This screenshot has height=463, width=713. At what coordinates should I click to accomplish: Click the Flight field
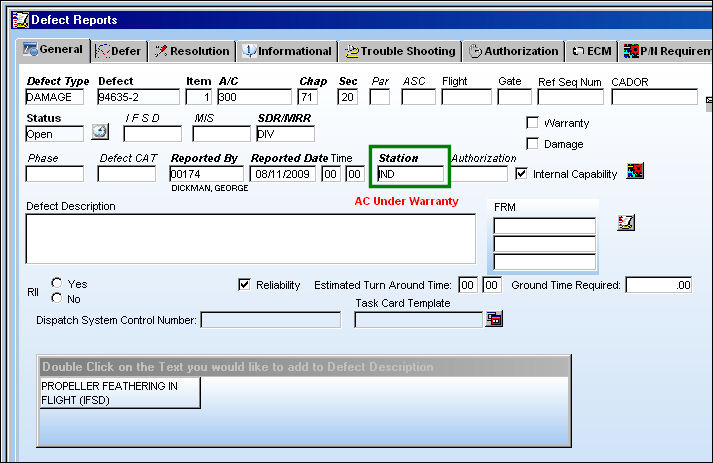pos(467,97)
